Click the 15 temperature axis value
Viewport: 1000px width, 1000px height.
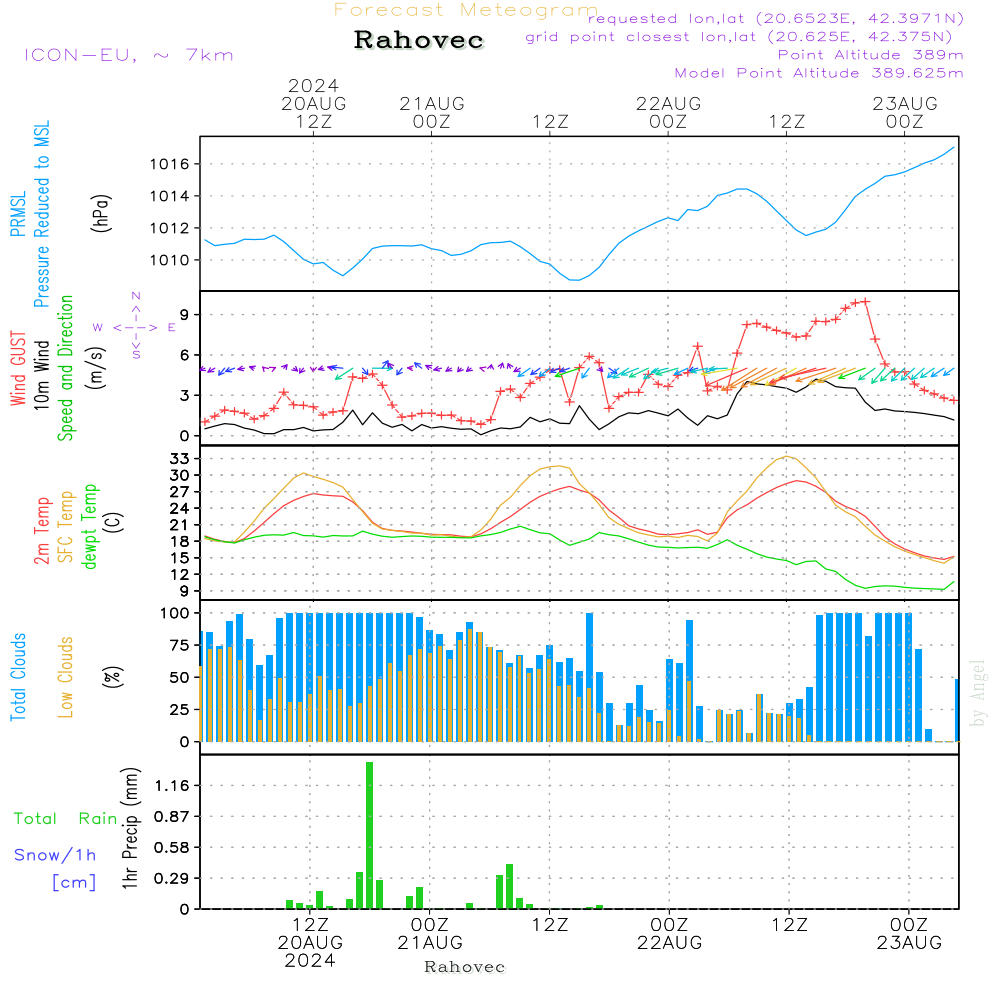(179, 558)
